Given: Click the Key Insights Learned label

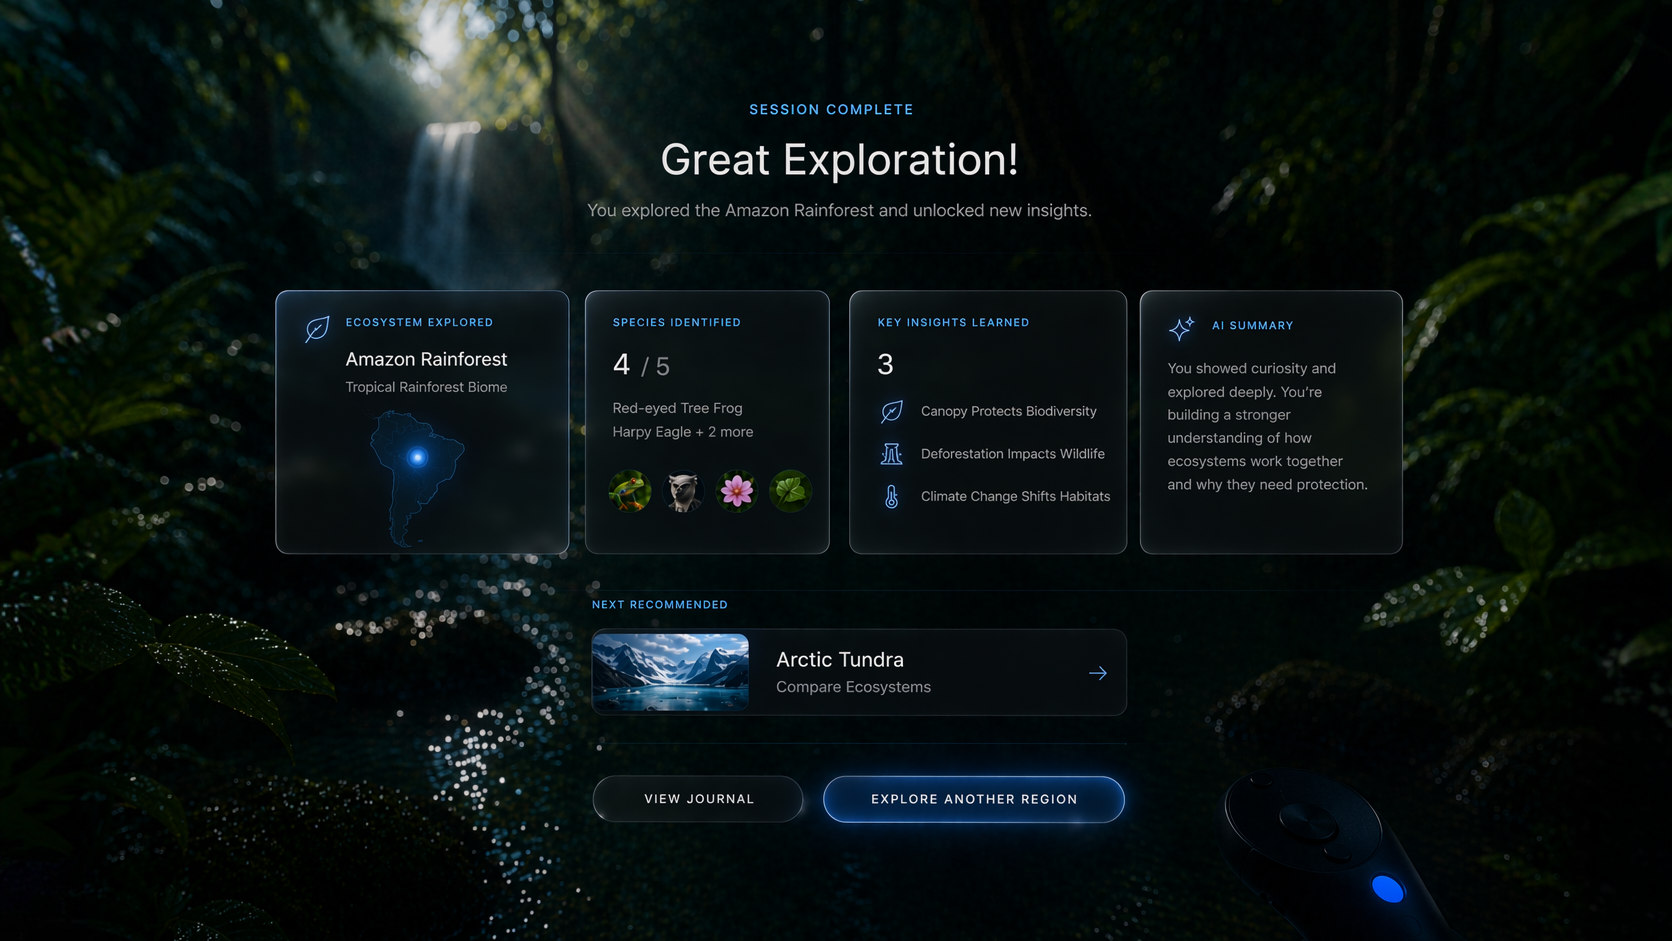Looking at the screenshot, I should [x=953, y=322].
